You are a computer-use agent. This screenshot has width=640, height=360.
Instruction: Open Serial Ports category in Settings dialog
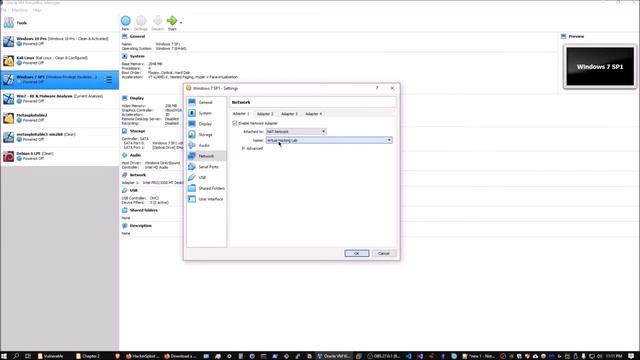coord(206,167)
